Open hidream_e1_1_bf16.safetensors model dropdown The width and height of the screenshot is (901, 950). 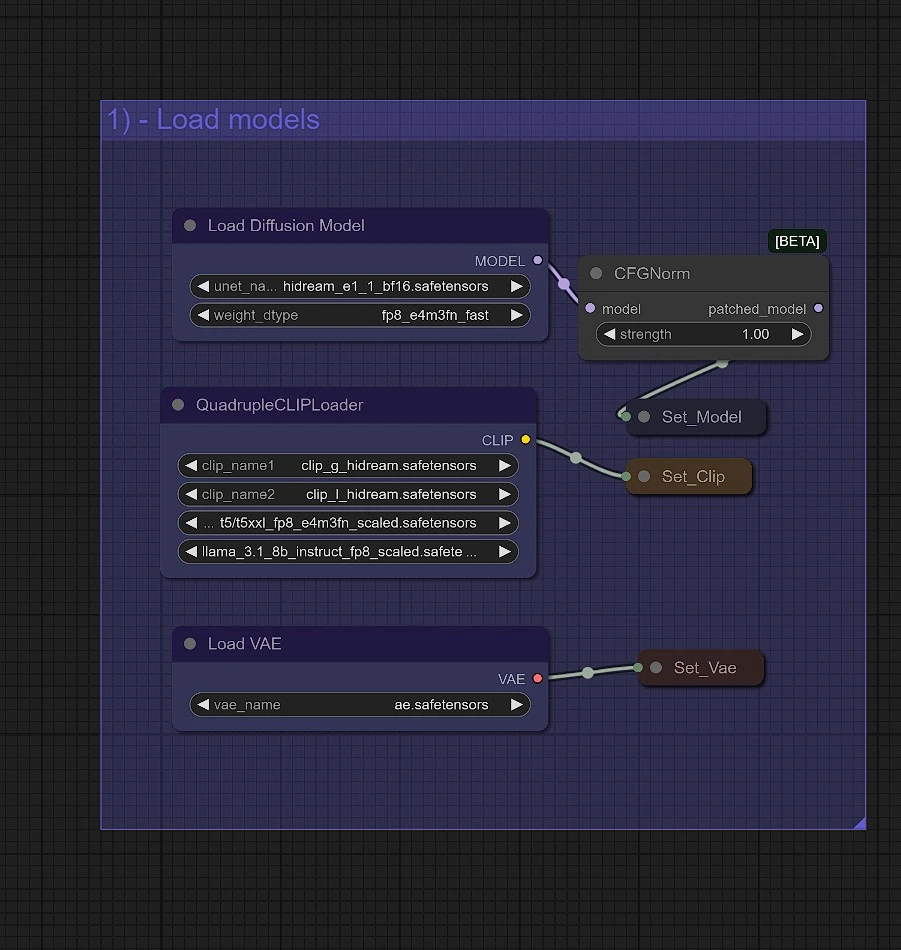360,286
